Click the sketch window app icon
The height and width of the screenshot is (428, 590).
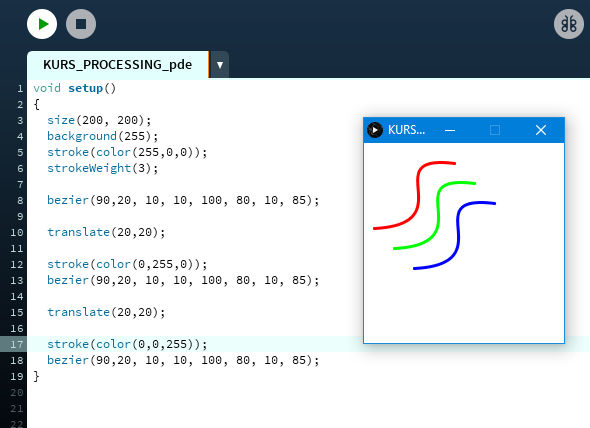click(x=375, y=130)
